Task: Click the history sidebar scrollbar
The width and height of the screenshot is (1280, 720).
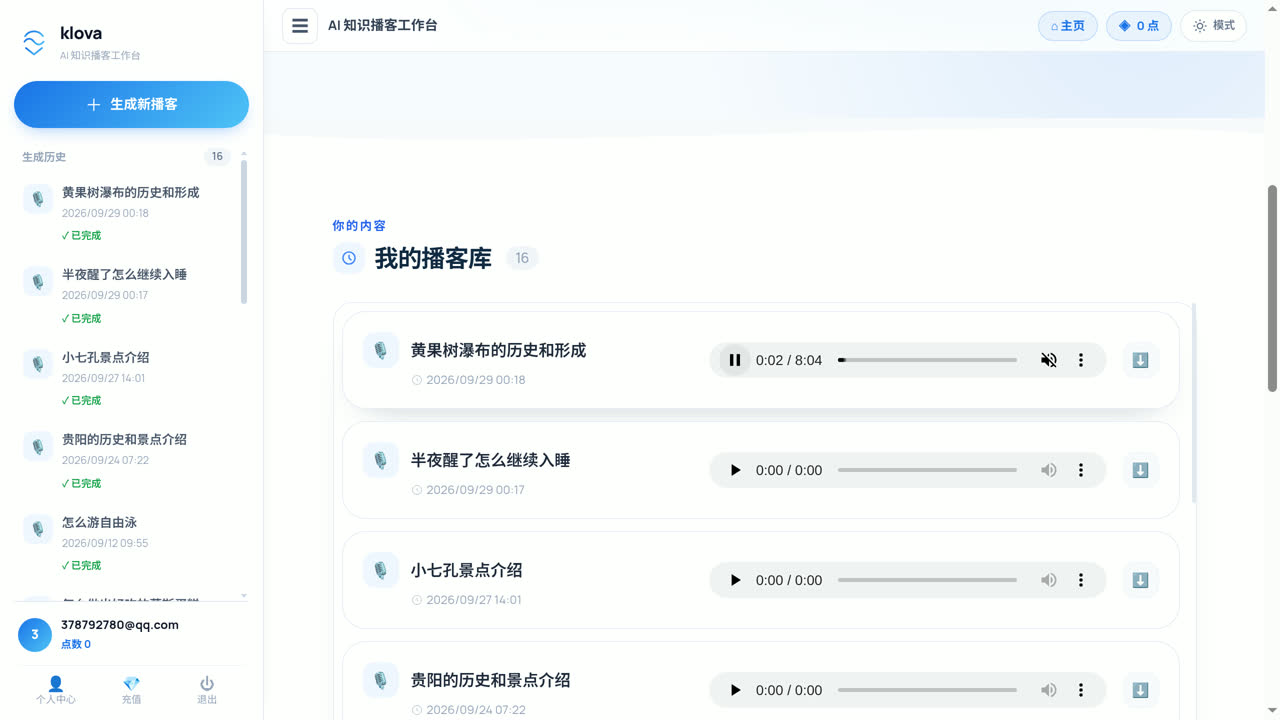Action: pyautogui.click(x=244, y=232)
